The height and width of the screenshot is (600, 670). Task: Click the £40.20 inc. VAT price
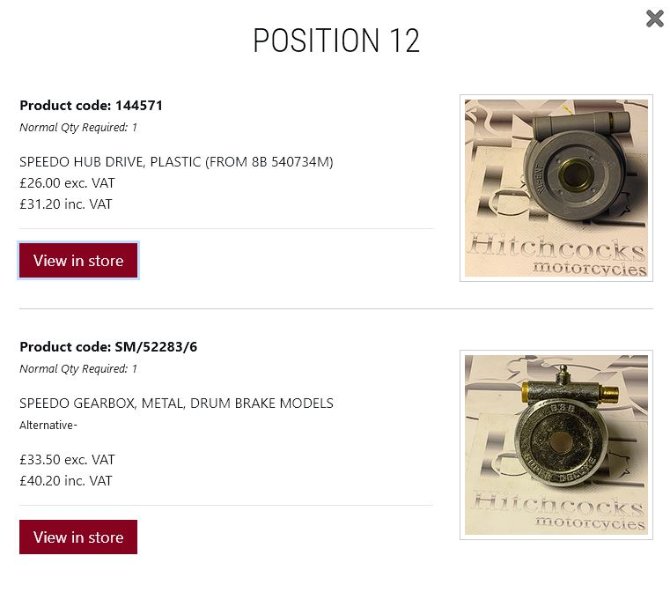(66, 481)
